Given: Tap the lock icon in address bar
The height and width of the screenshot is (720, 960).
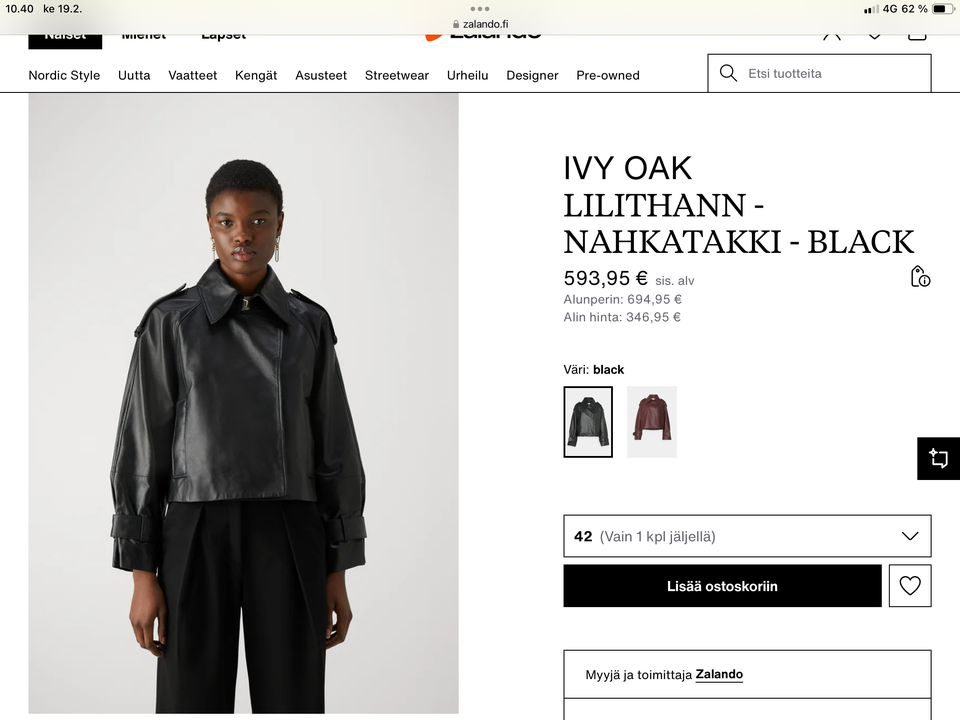Looking at the screenshot, I should click(457, 24).
